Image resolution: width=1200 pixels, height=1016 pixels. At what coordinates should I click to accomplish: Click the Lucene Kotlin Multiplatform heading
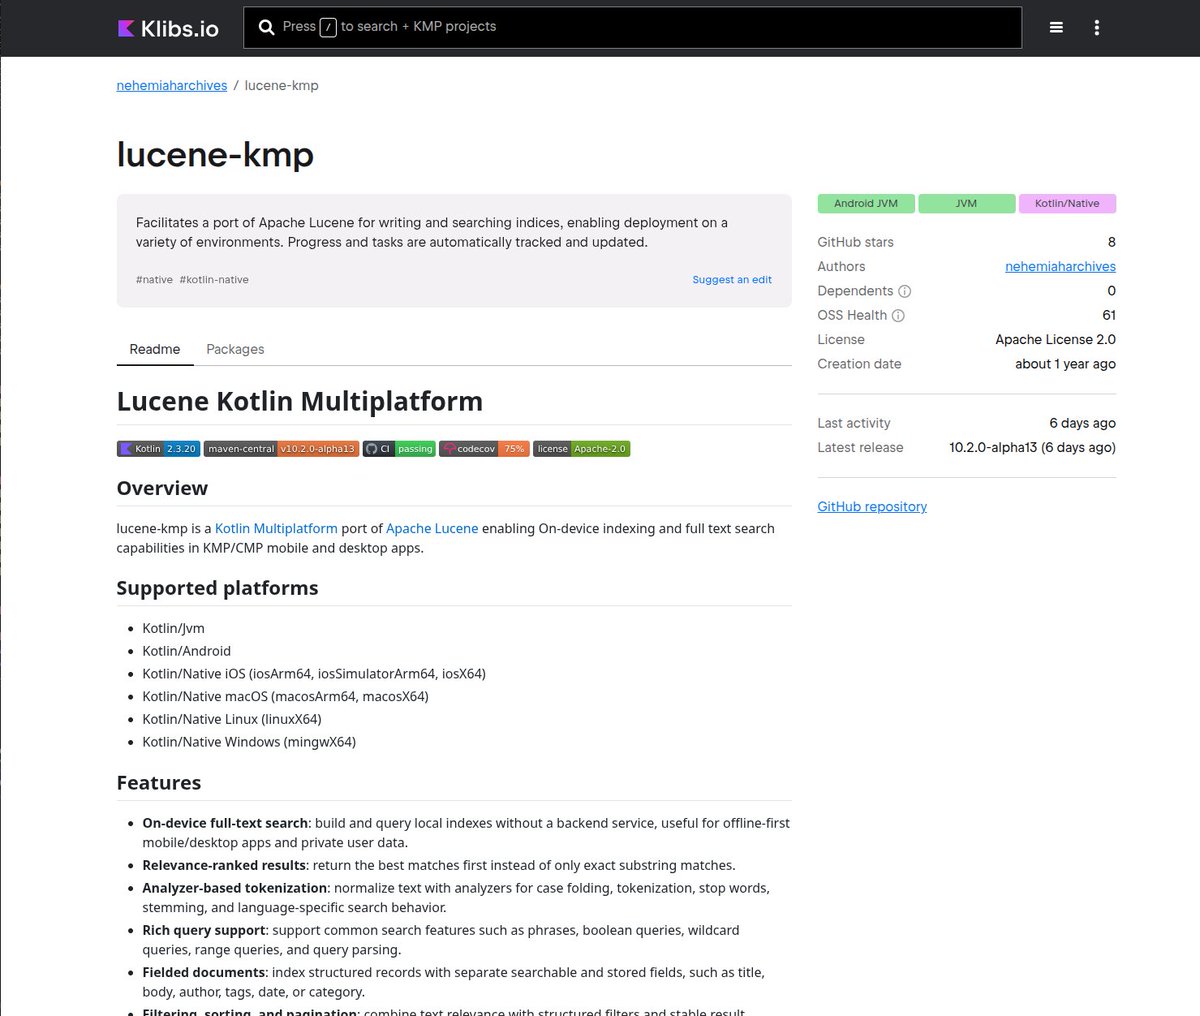pyautogui.click(x=300, y=401)
